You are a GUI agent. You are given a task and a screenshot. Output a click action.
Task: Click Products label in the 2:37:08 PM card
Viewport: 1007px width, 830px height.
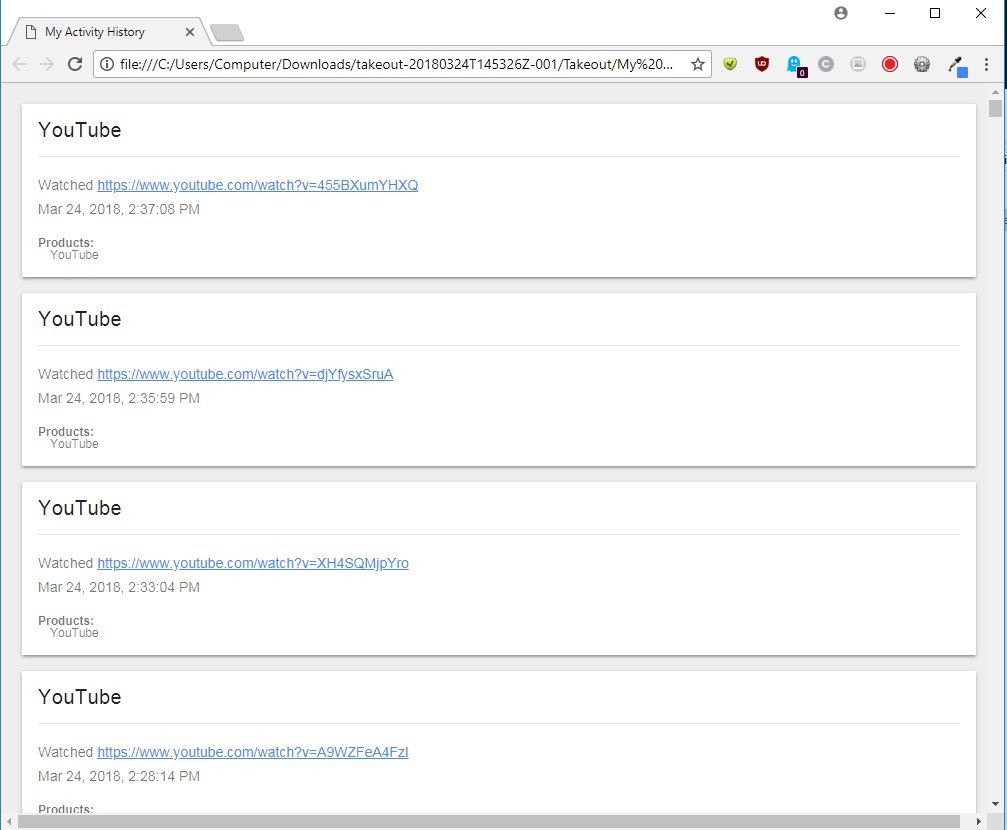(x=66, y=243)
